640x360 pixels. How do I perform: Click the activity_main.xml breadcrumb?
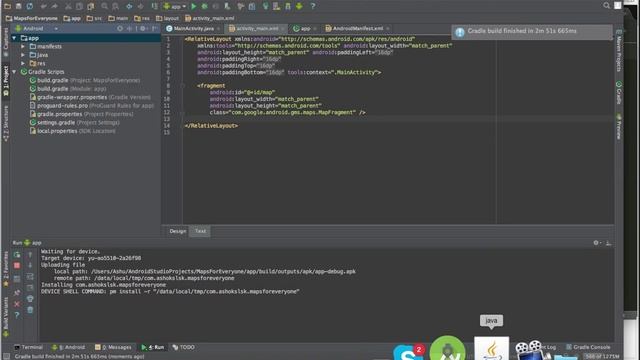click(x=210, y=18)
